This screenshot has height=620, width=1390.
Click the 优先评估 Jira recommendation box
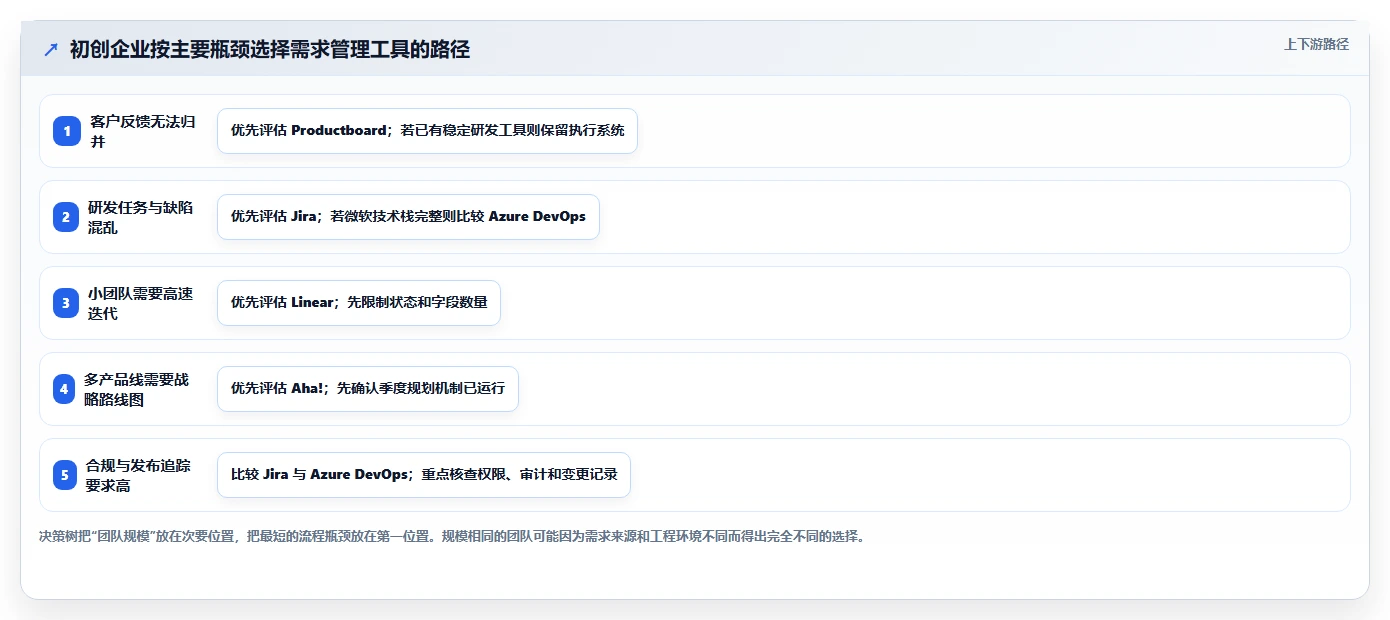[x=408, y=217]
